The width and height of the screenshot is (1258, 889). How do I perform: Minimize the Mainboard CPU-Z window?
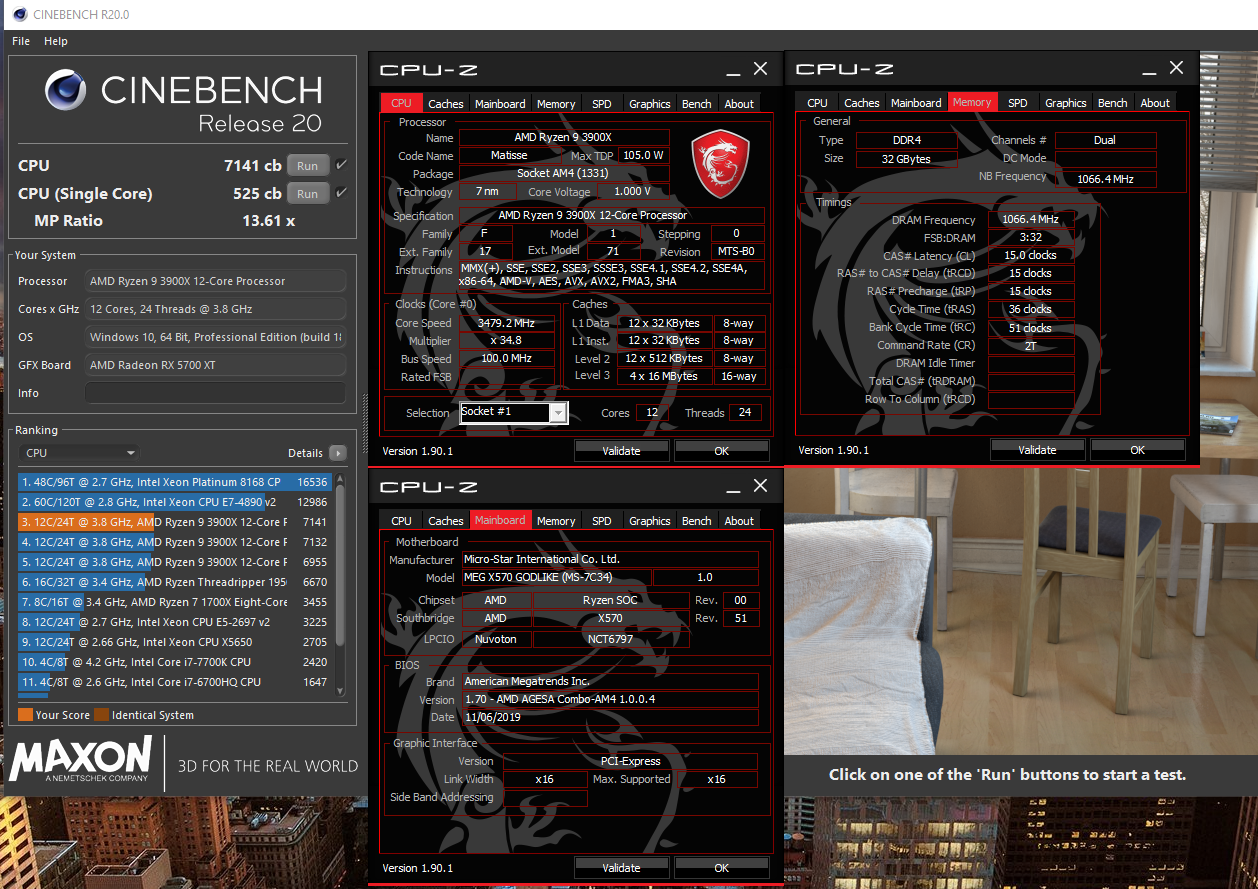(x=734, y=490)
